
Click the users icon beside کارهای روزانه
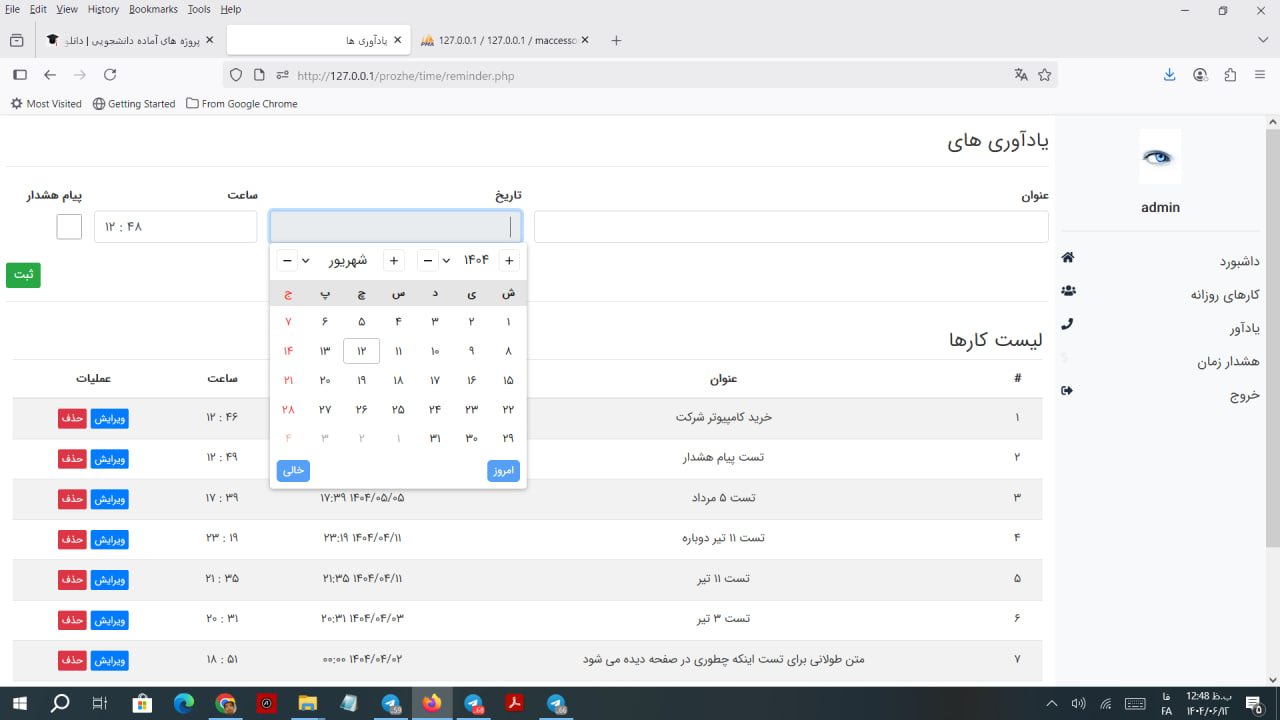click(1068, 291)
